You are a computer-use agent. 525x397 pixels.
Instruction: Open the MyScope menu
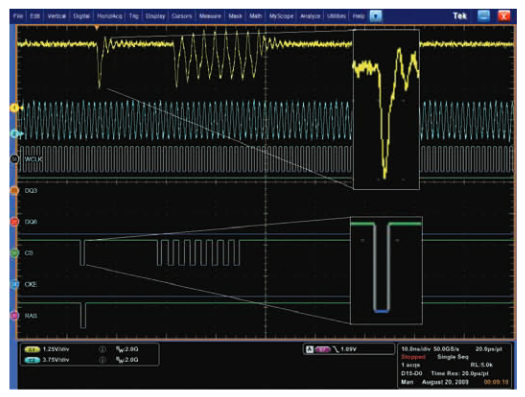(x=281, y=16)
